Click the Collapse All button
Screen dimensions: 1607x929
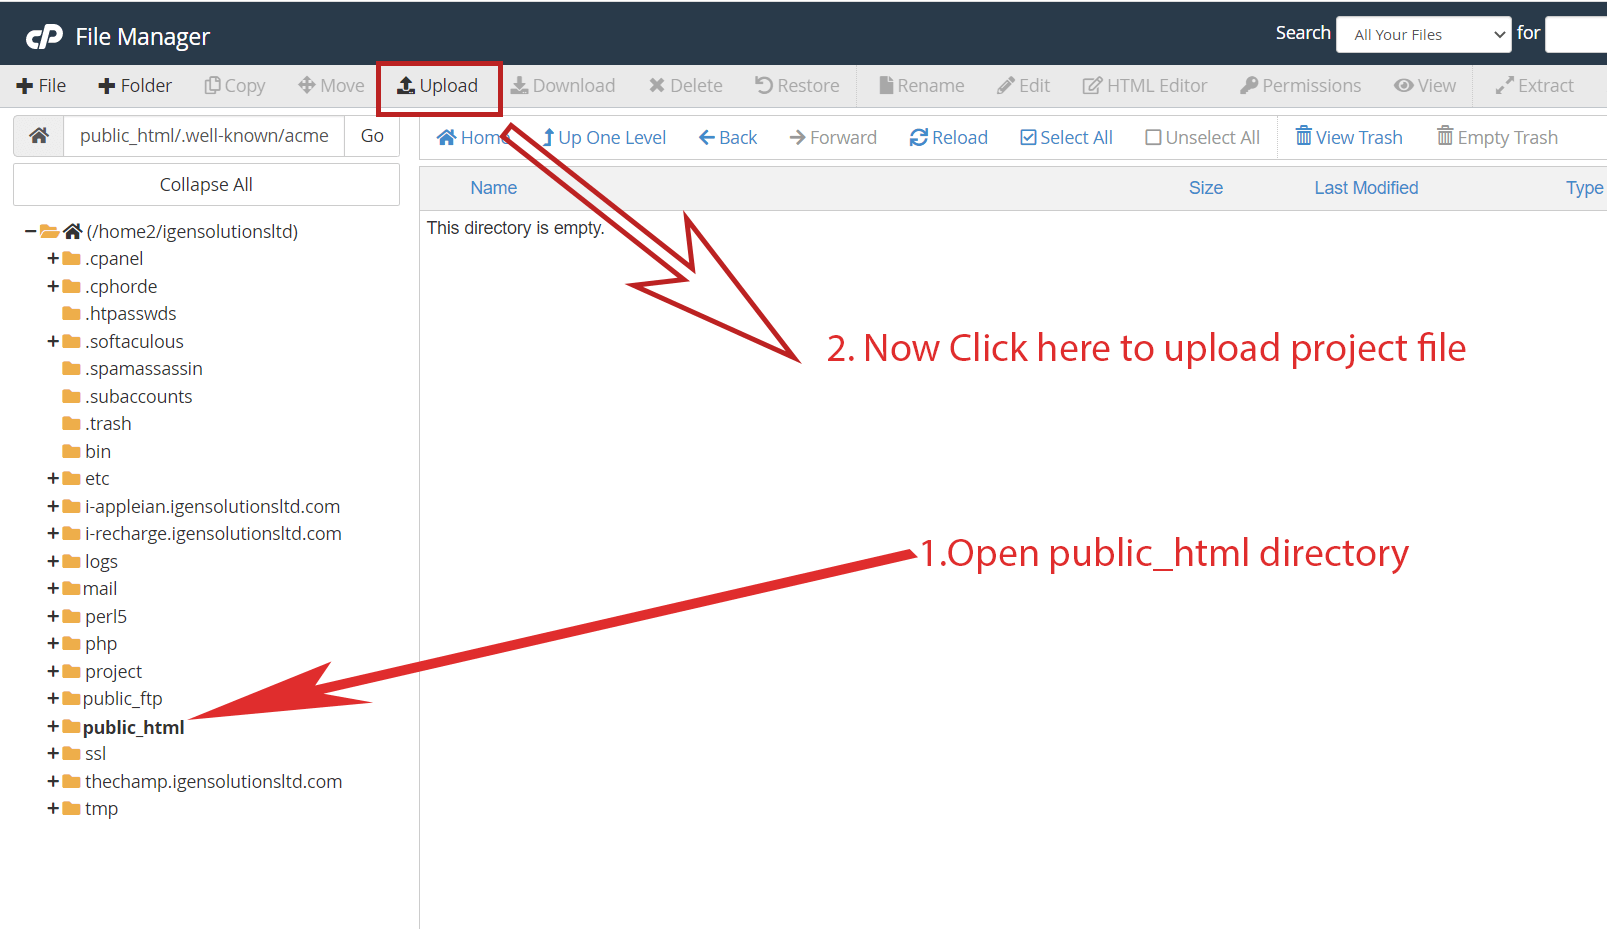pos(206,185)
